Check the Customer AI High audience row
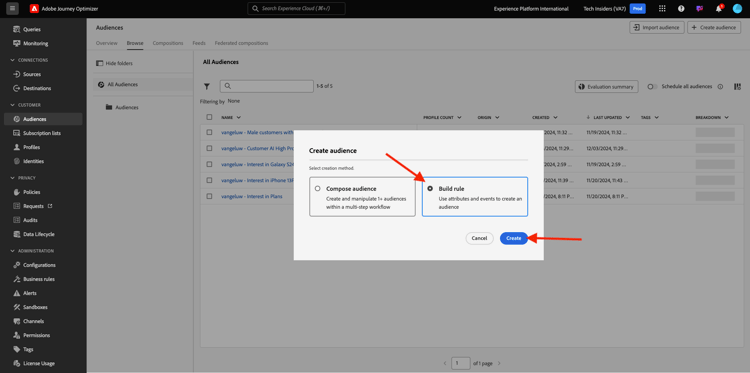Viewport: 750px width, 373px height. [210, 148]
